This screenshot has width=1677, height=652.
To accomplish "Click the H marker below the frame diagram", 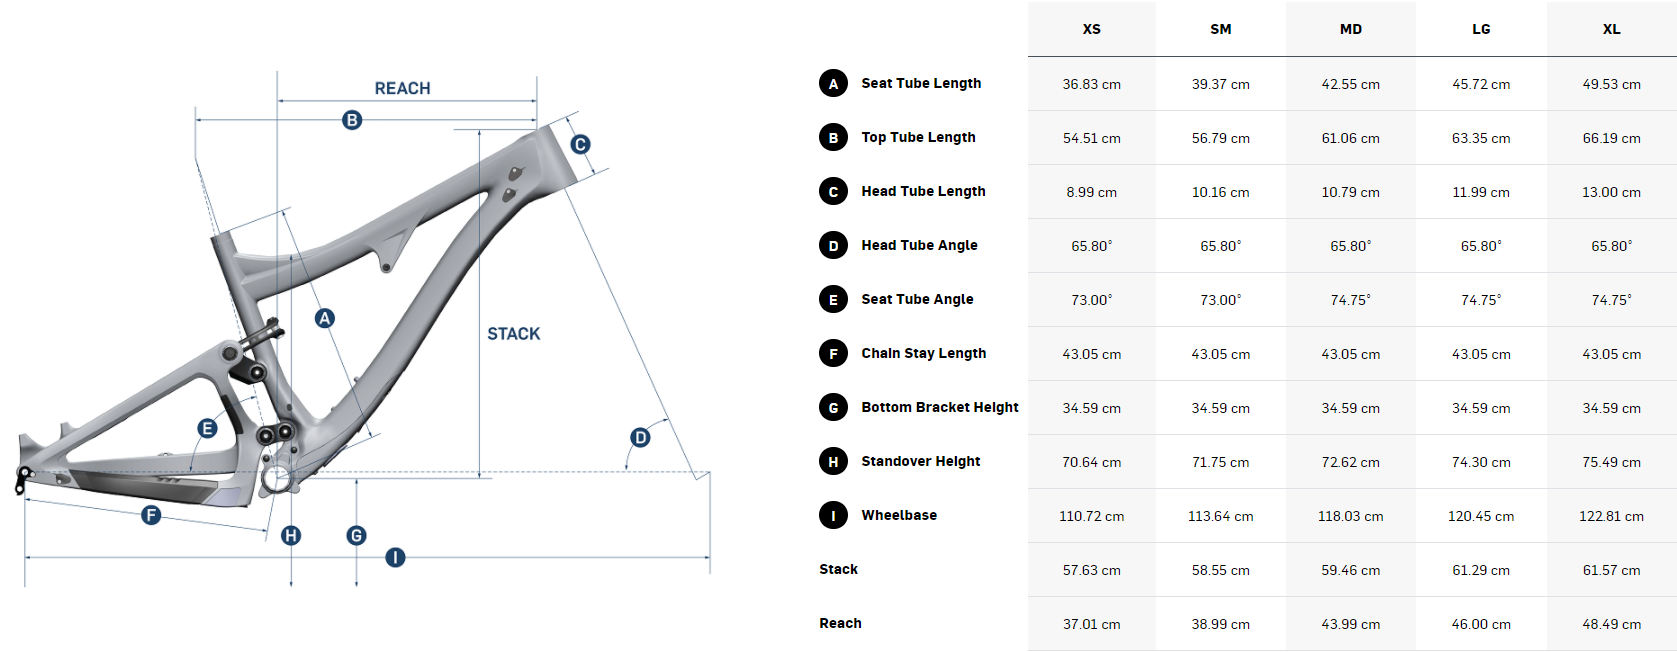I will tap(291, 536).
